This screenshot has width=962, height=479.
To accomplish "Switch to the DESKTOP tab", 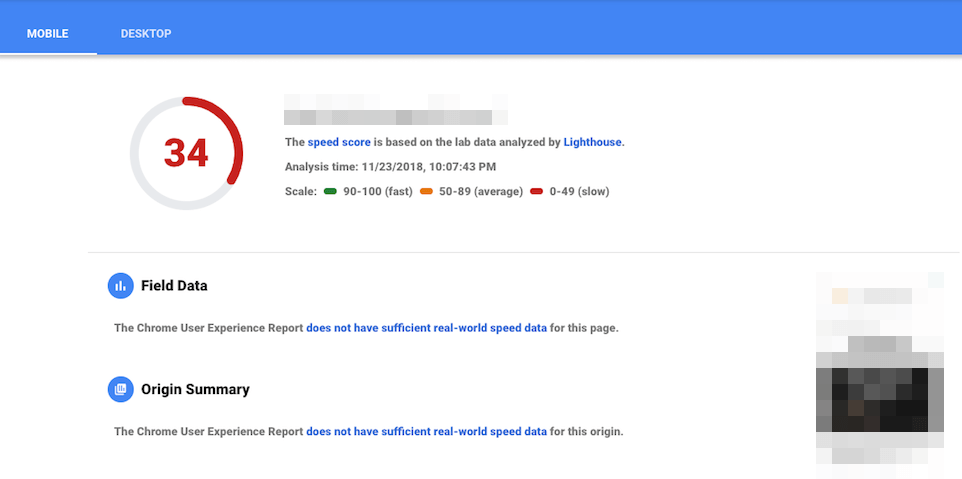I will coord(146,34).
